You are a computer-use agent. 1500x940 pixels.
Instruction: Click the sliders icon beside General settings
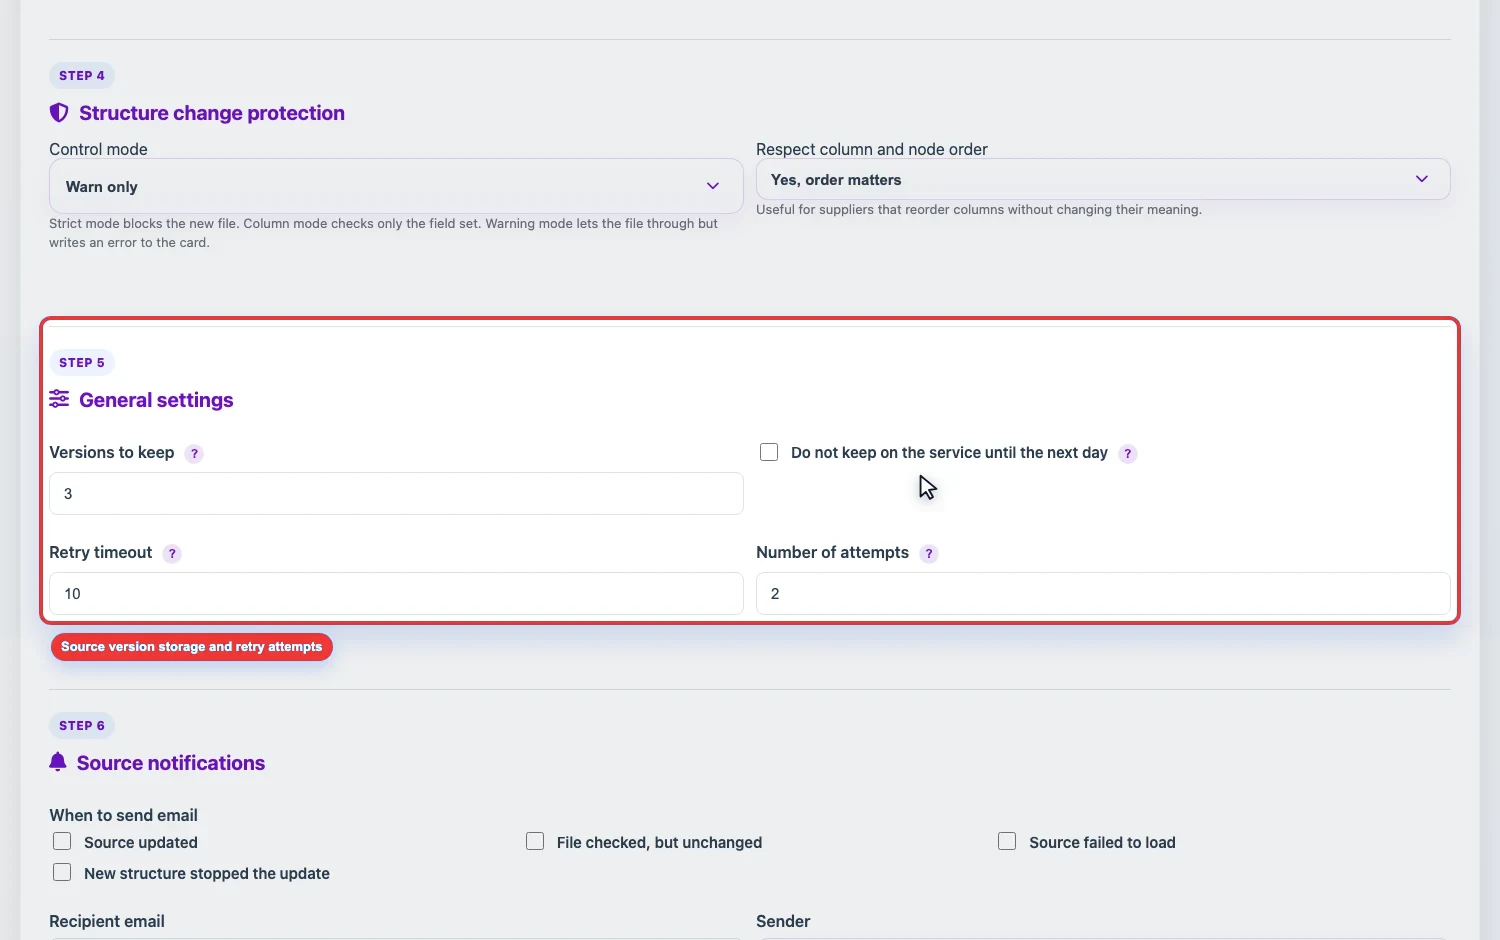click(x=59, y=399)
